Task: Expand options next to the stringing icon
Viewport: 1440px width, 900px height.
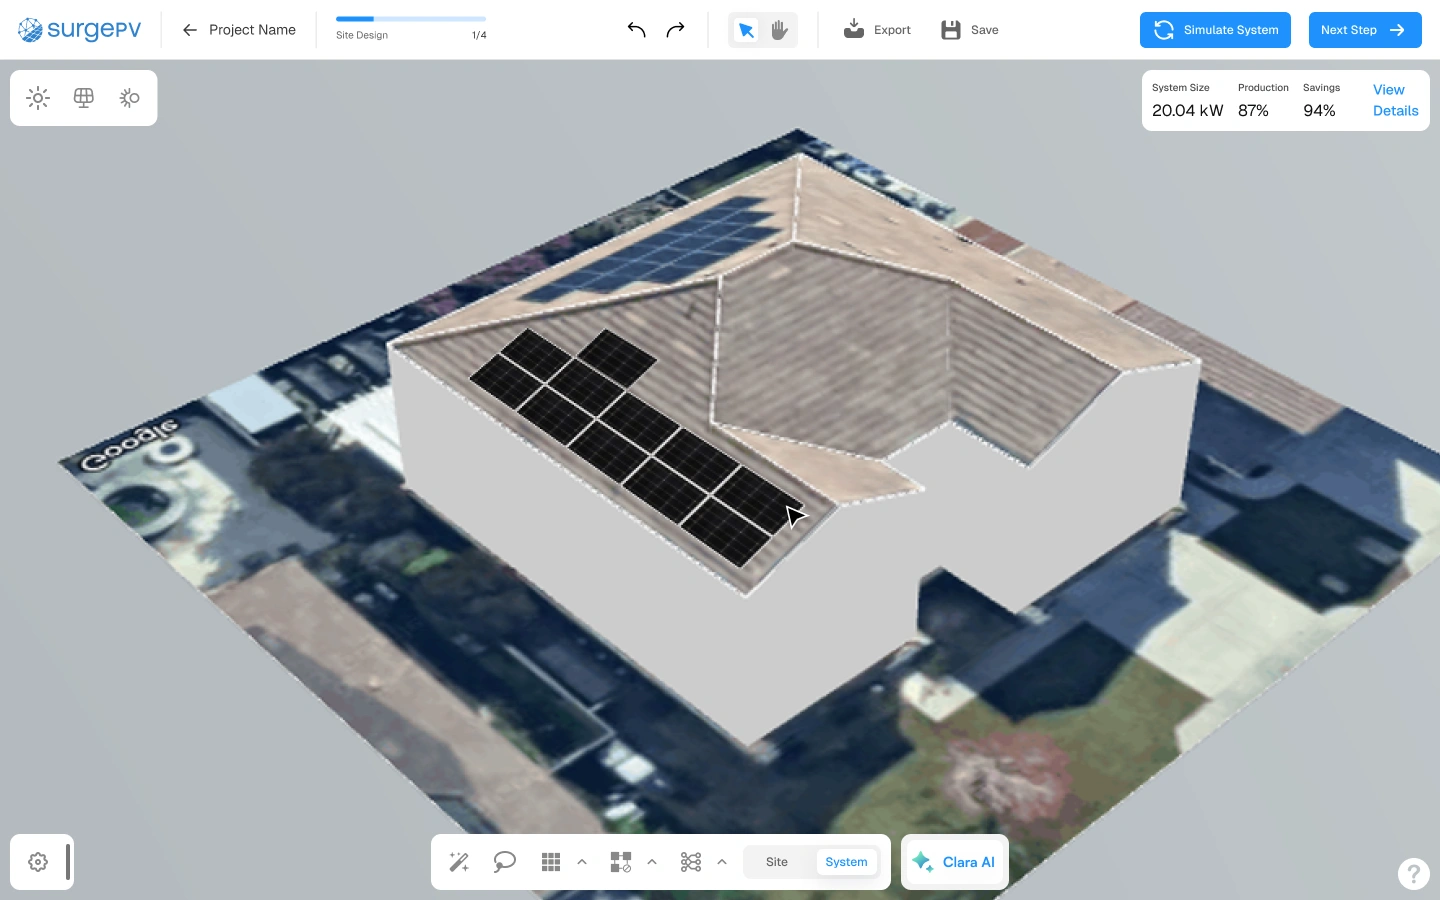Action: pos(722,862)
